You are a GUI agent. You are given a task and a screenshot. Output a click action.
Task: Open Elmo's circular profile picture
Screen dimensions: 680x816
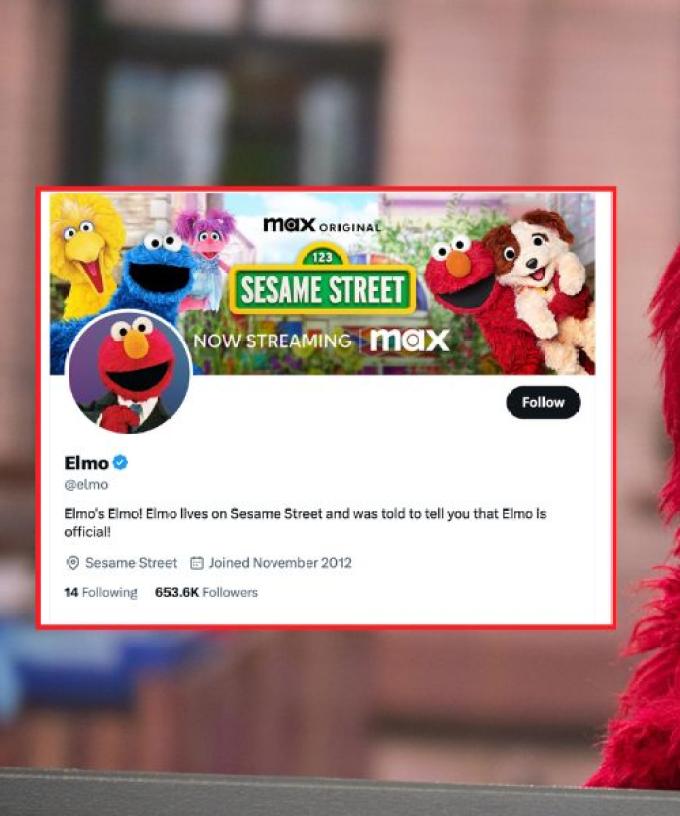(129, 372)
